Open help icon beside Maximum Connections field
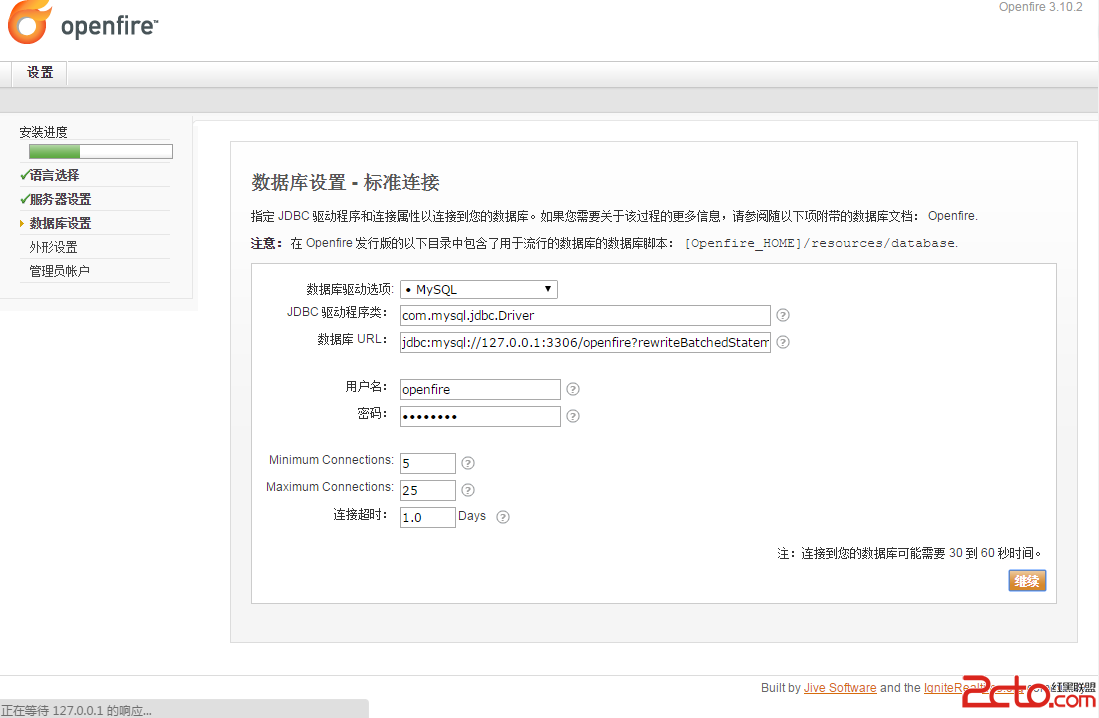 pyautogui.click(x=468, y=490)
